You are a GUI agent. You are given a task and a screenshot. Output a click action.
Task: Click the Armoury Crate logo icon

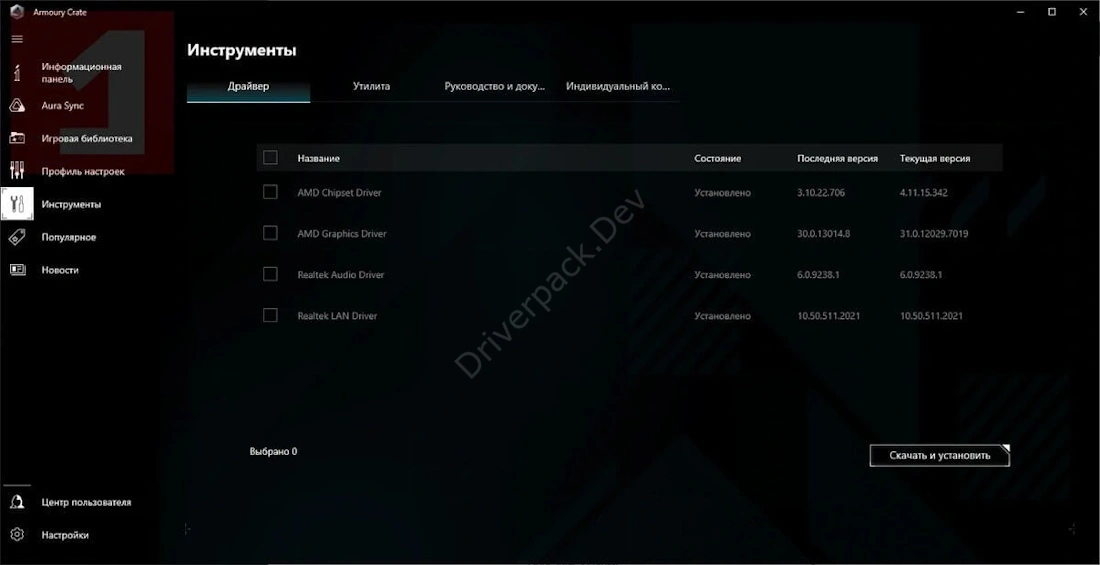pos(17,12)
